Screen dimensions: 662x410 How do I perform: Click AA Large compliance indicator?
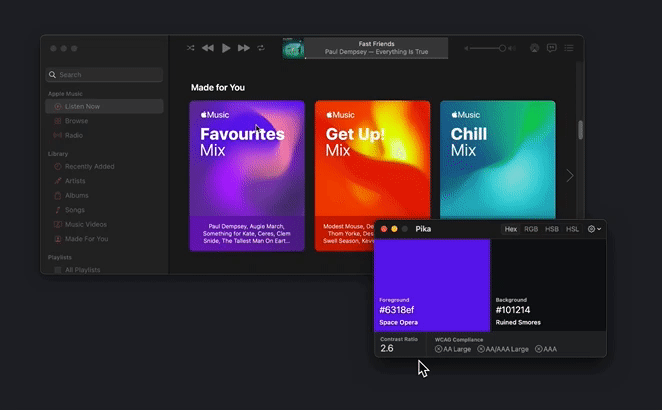453,349
